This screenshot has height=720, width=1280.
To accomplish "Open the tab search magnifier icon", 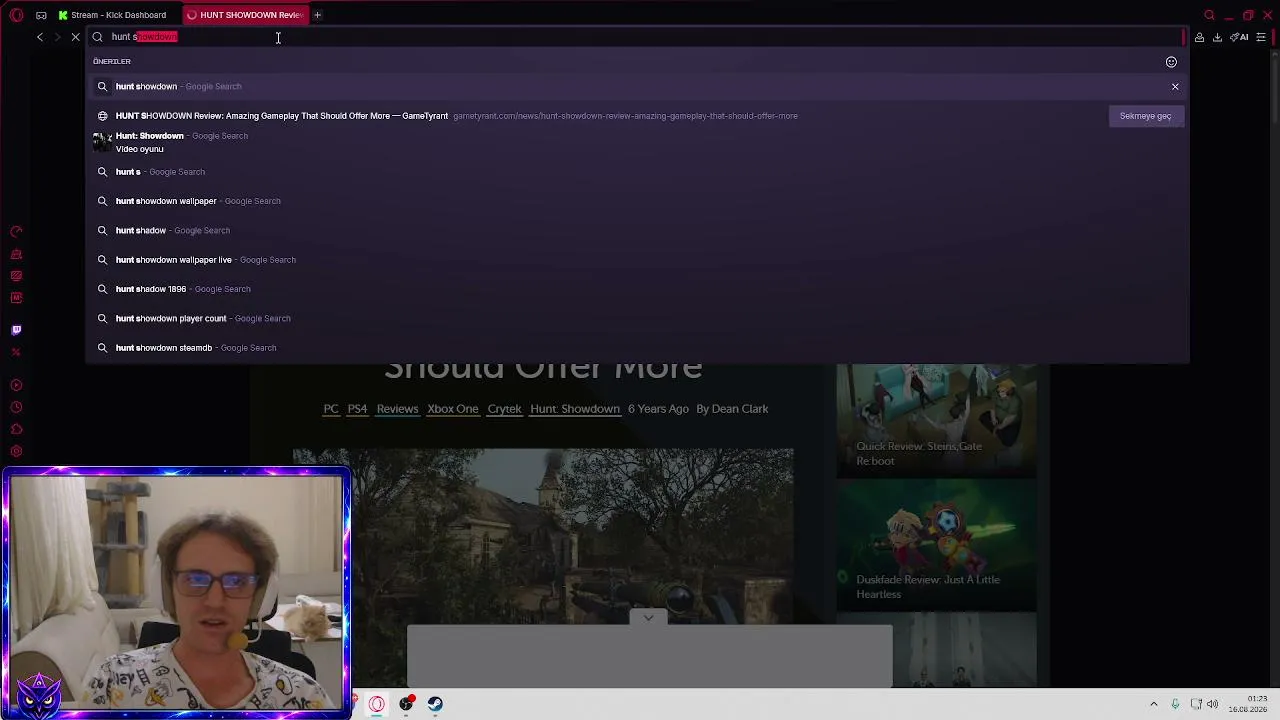I will pyautogui.click(x=1209, y=15).
